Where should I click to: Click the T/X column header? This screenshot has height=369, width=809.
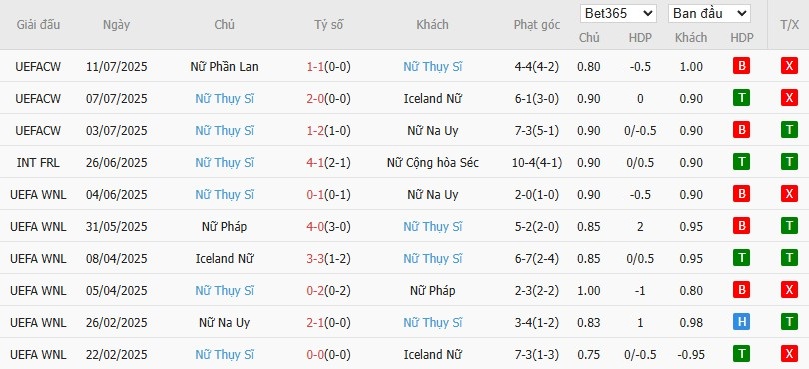[789, 25]
